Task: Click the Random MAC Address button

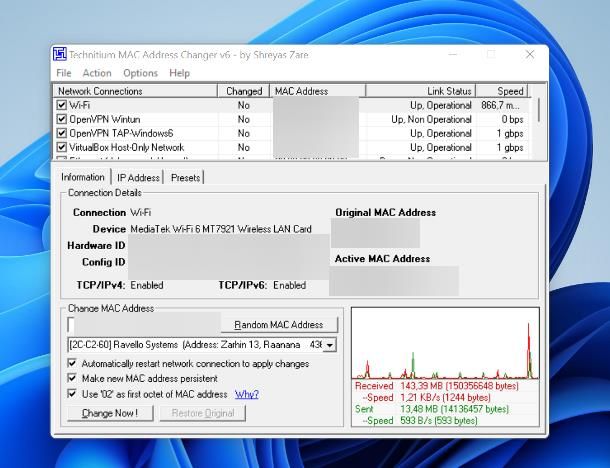Action: [x=279, y=324]
